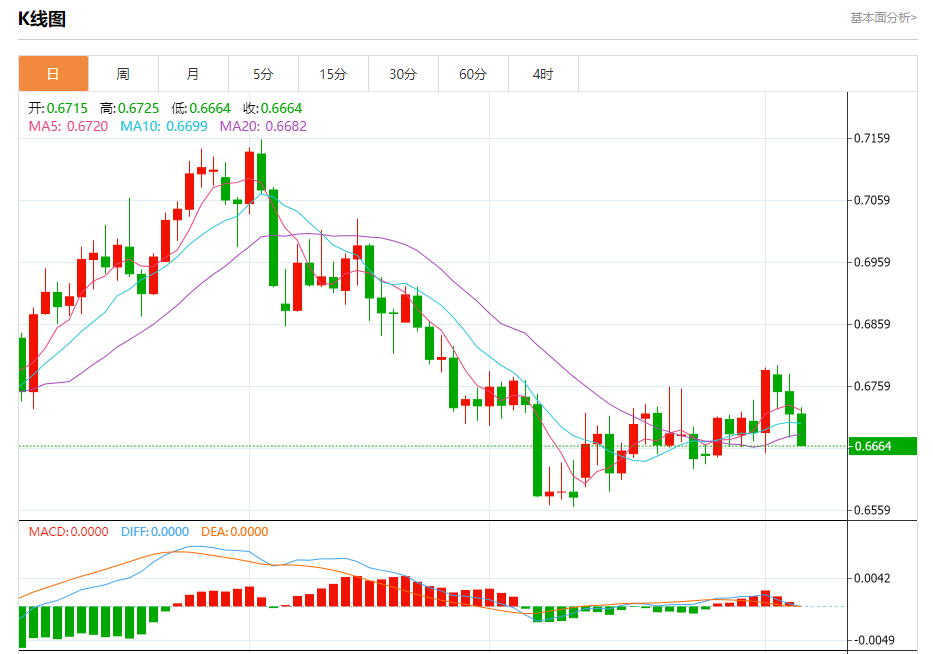Click the DEA:0.0000 indicator label

click(x=234, y=531)
